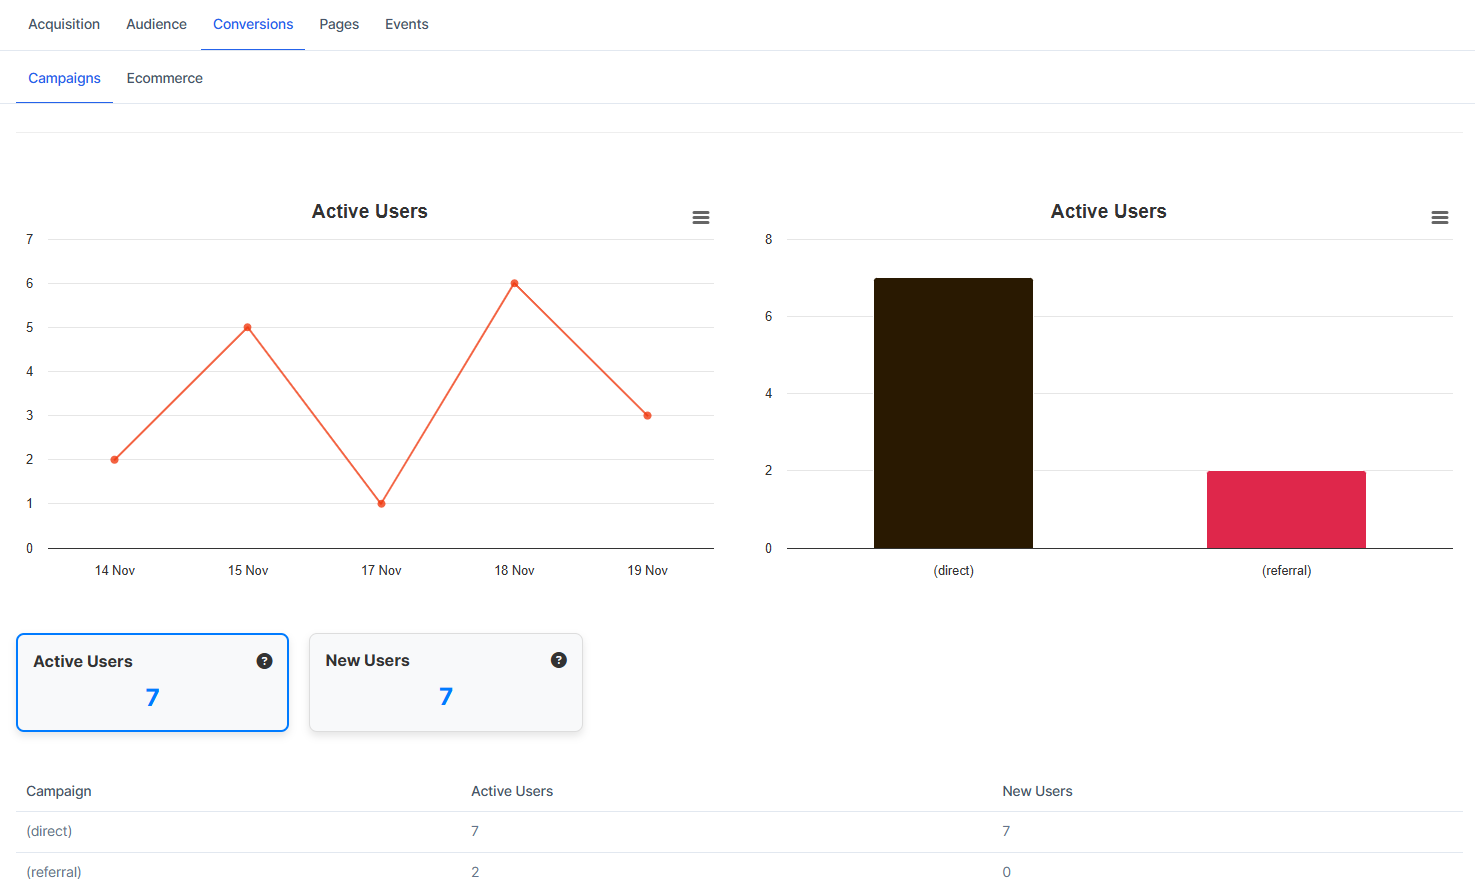Click the (direct) bar in the bar chart
Image resolution: width=1475 pixels, height=889 pixels.
tap(953, 411)
